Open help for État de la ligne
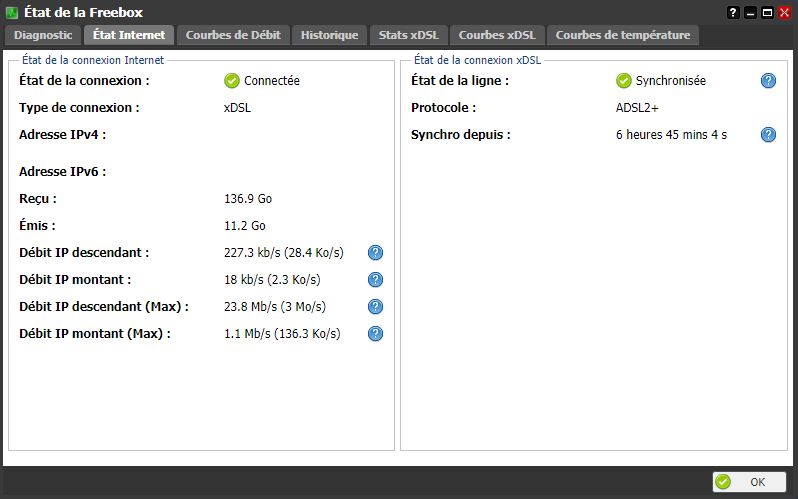The image size is (798, 499). tap(768, 80)
